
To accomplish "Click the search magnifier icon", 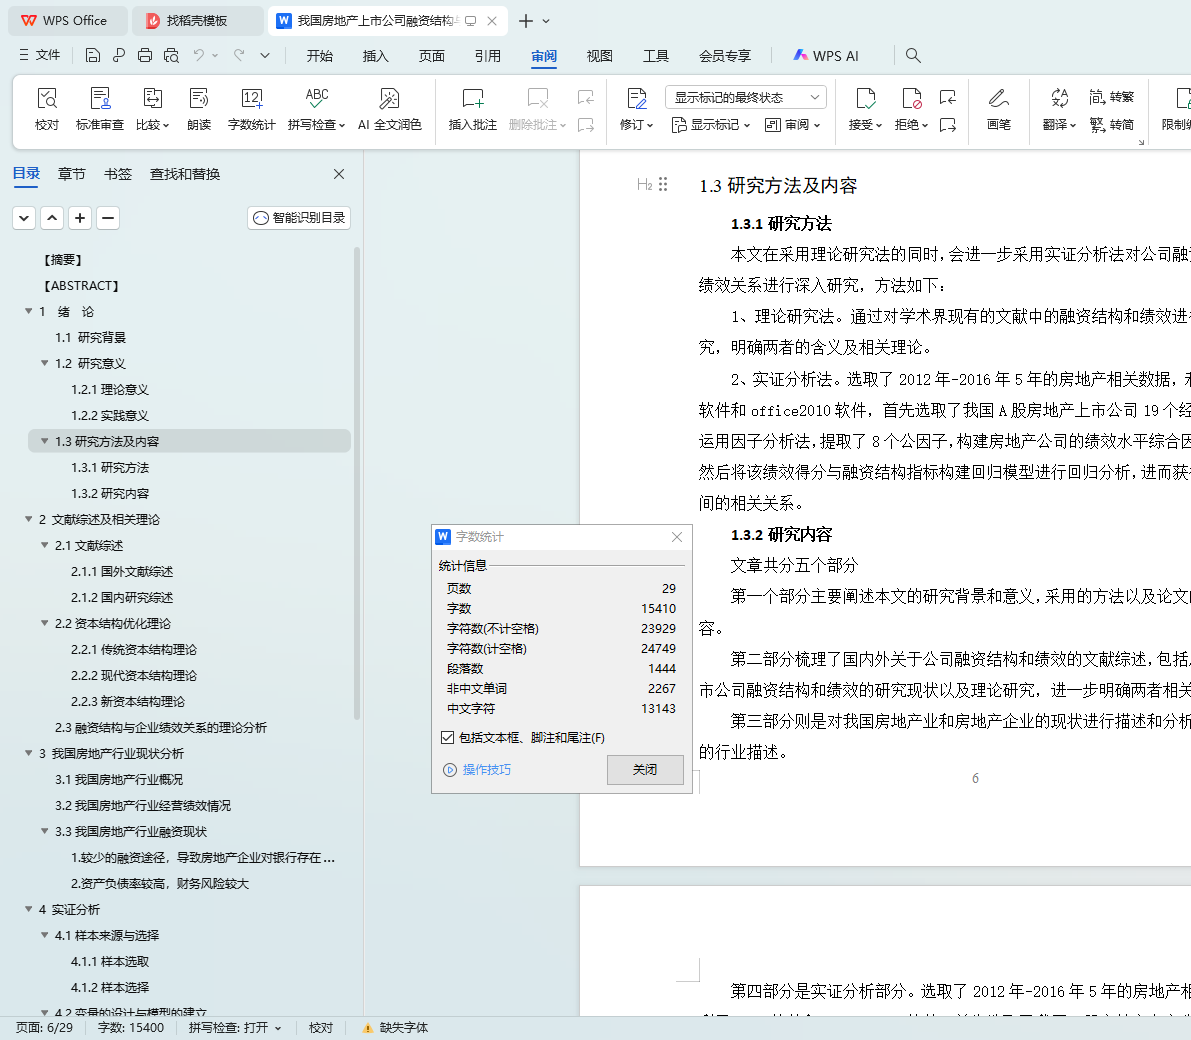I will [x=913, y=55].
